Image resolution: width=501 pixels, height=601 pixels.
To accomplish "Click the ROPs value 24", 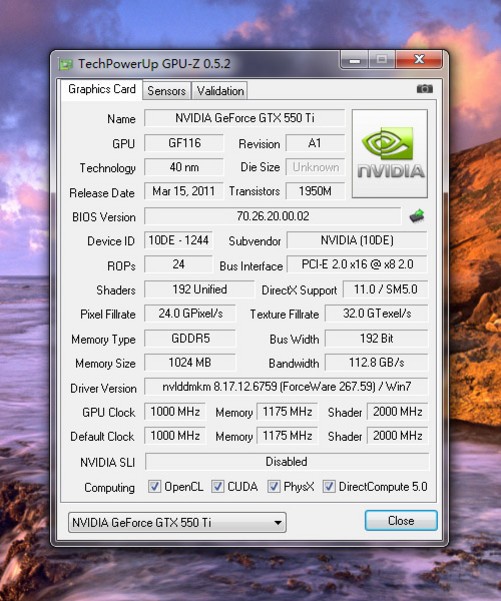I will pos(178,264).
